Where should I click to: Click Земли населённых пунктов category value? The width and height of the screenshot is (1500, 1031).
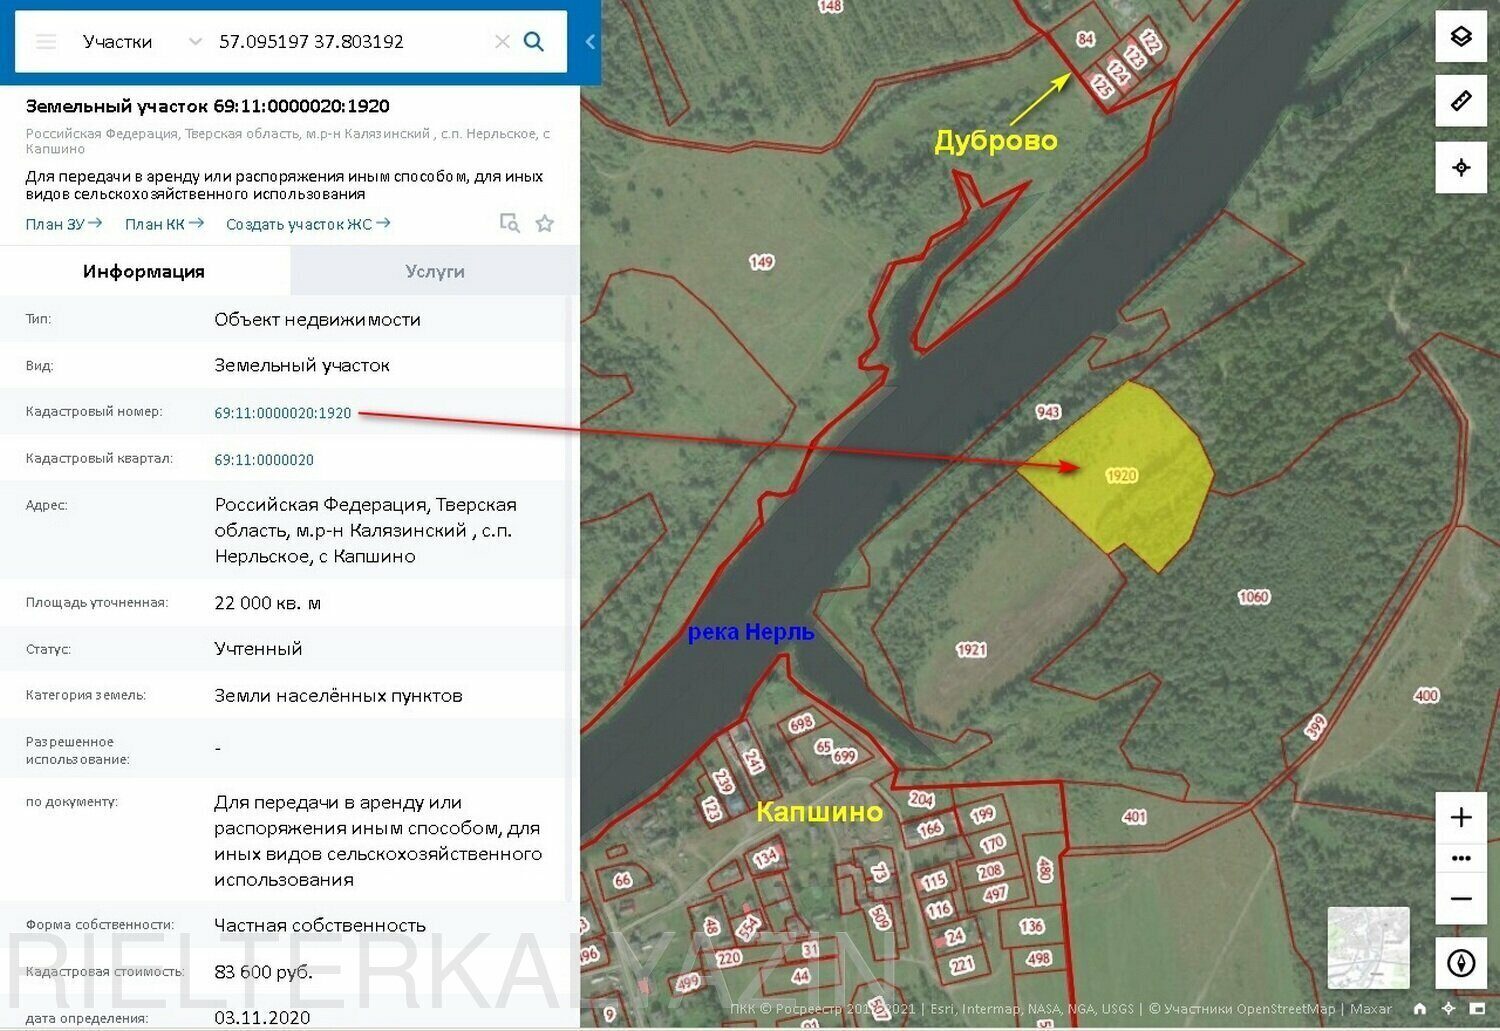pyautogui.click(x=338, y=696)
